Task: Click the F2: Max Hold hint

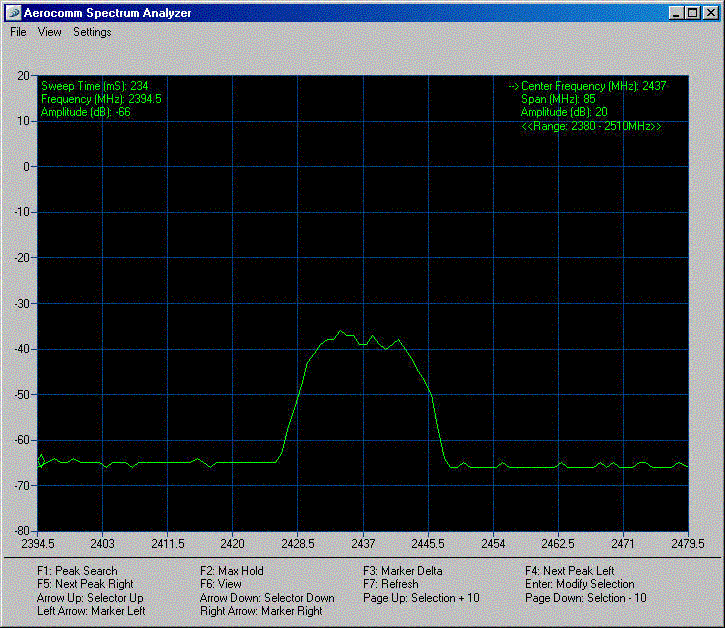Action: [x=232, y=571]
